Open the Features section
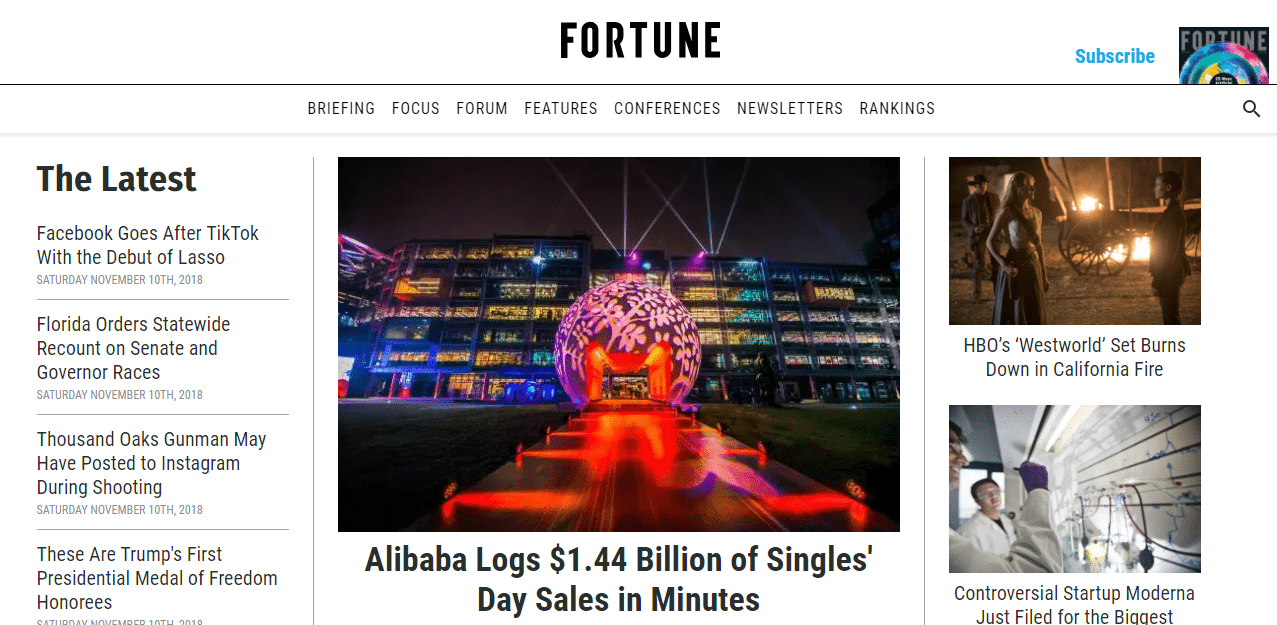This screenshot has width=1277, height=625. 561,109
